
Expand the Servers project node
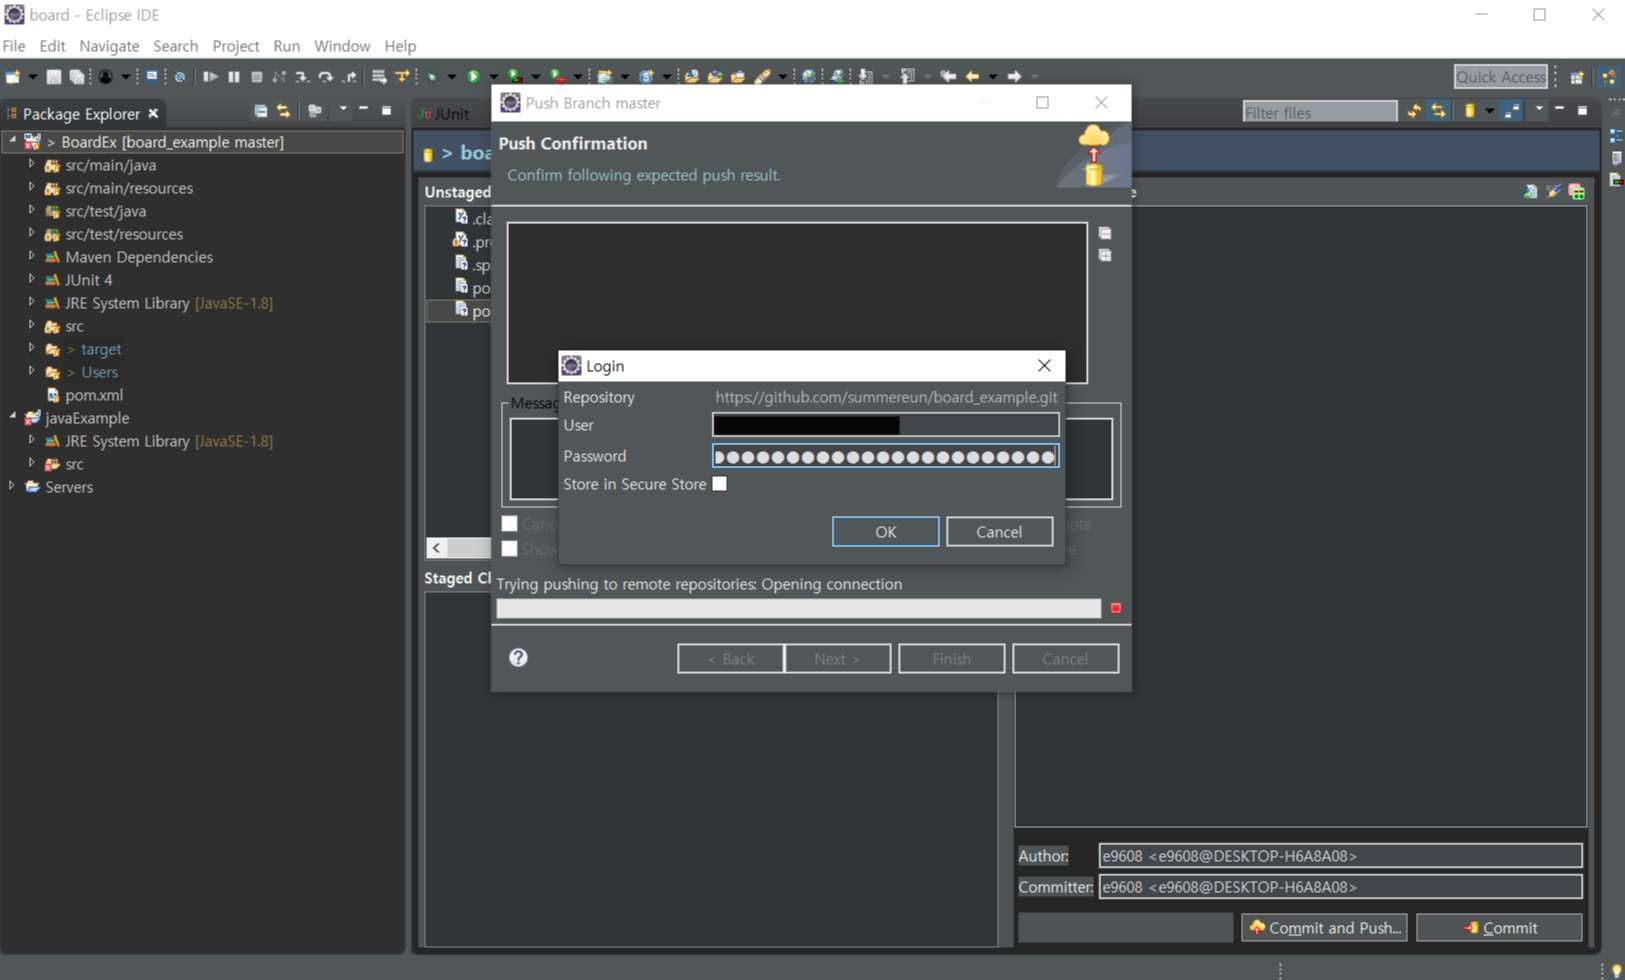[12, 487]
